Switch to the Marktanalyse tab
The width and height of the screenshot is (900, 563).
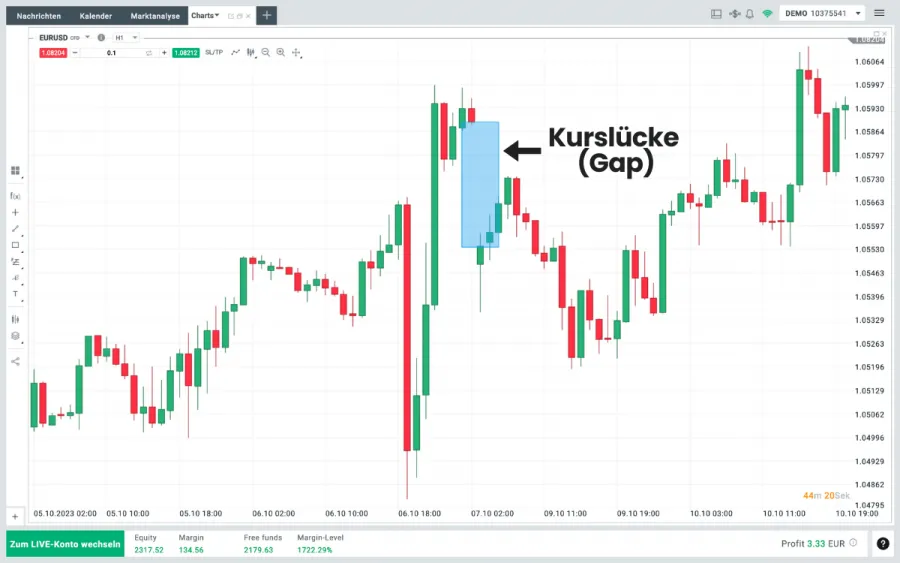[x=155, y=16]
